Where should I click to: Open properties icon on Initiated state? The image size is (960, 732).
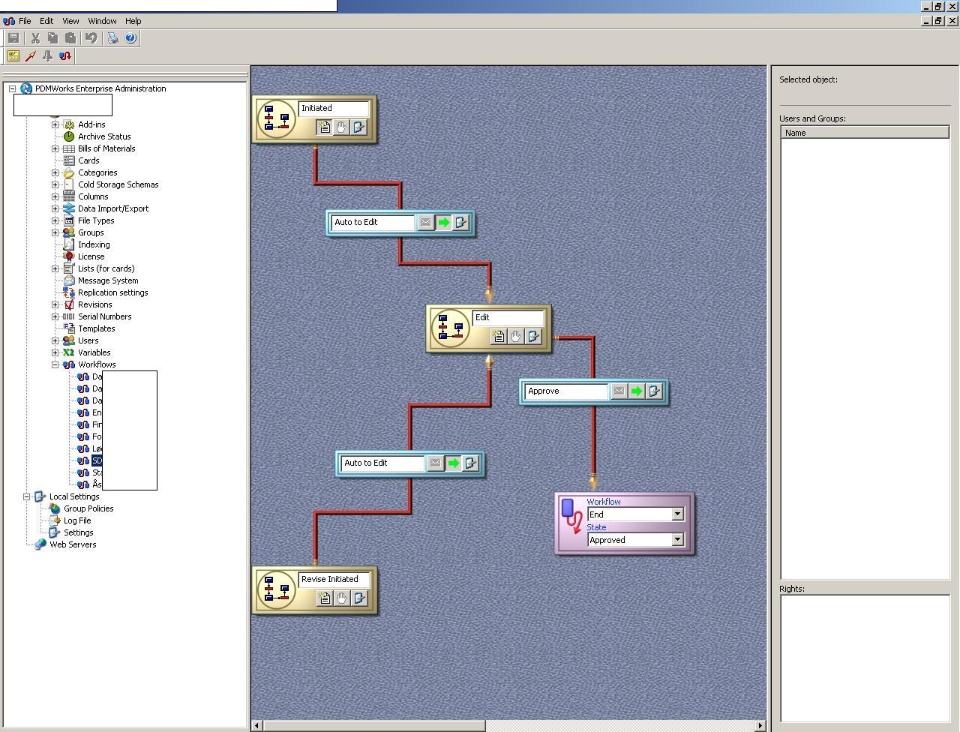324,127
